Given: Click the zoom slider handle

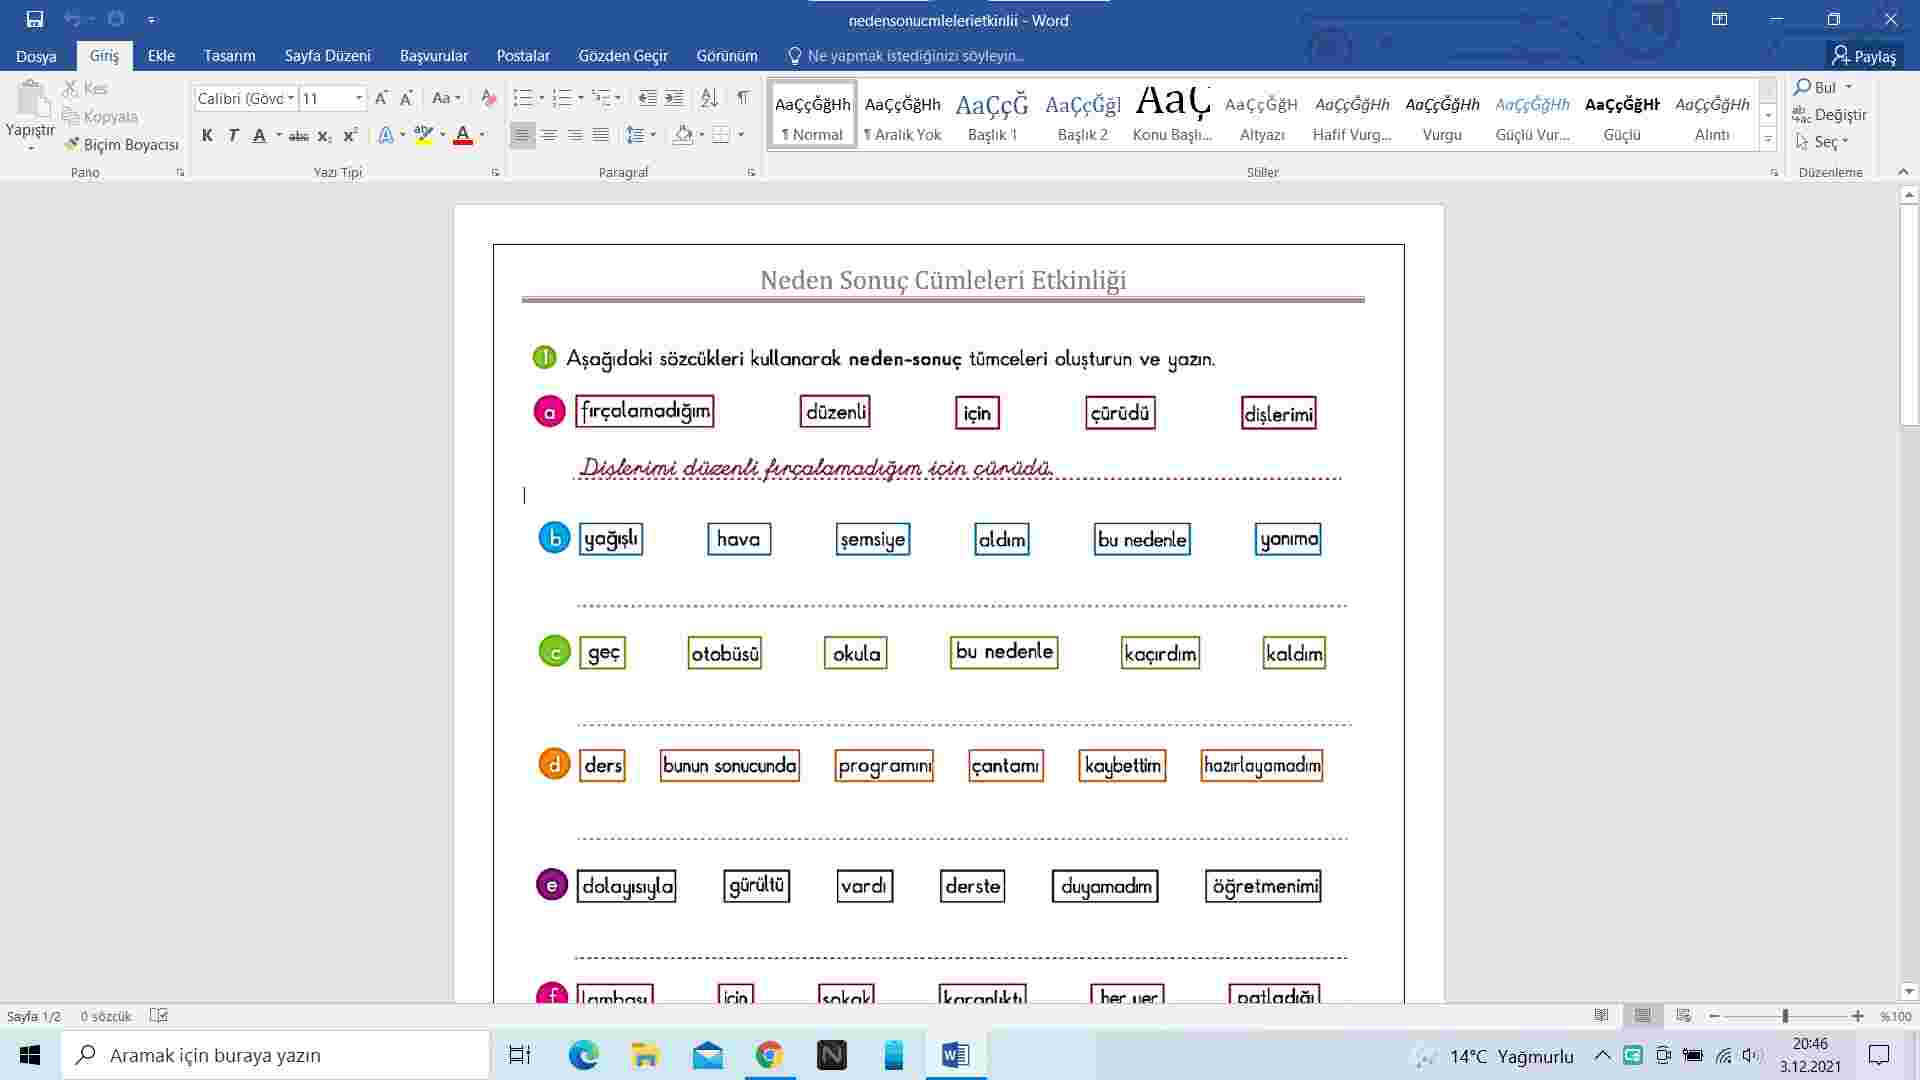Looking at the screenshot, I should (x=1785, y=1016).
